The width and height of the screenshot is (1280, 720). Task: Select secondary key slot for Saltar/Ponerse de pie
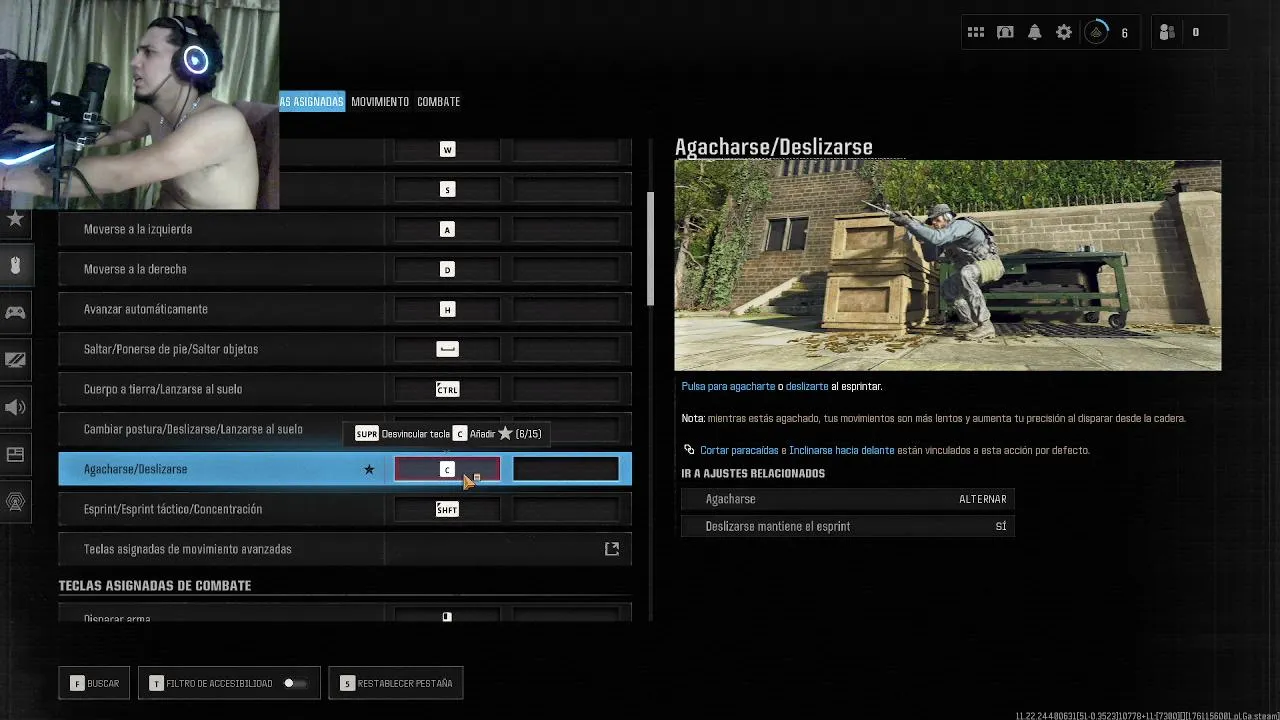566,349
